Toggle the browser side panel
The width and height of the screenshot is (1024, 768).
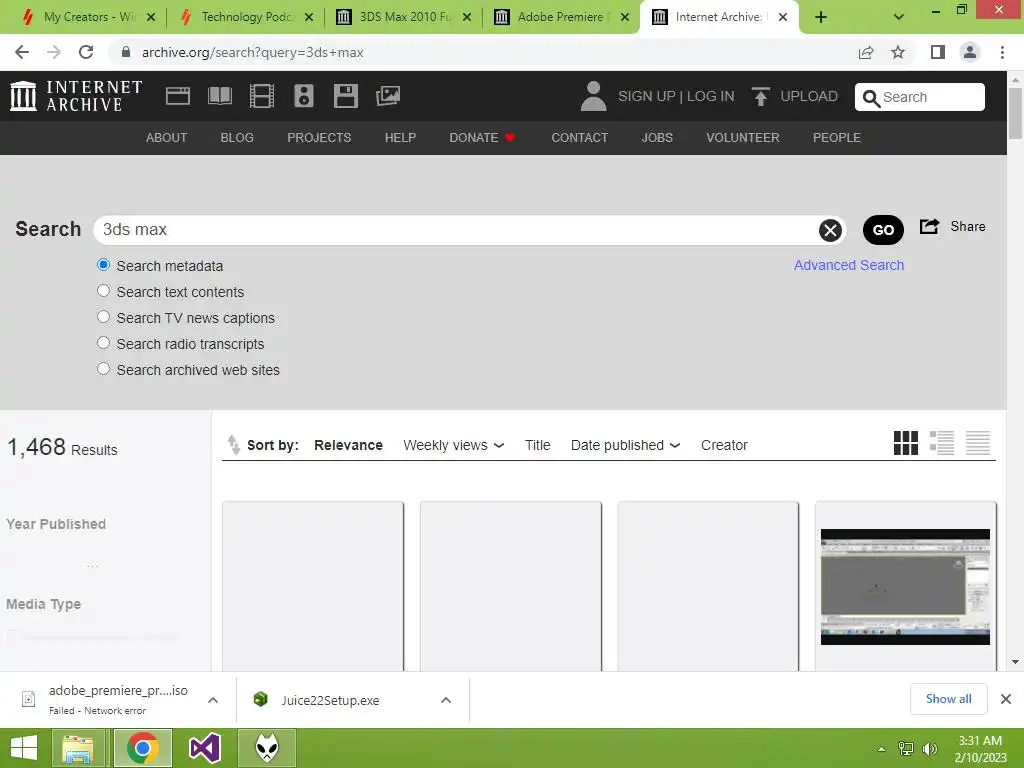pyautogui.click(x=938, y=52)
